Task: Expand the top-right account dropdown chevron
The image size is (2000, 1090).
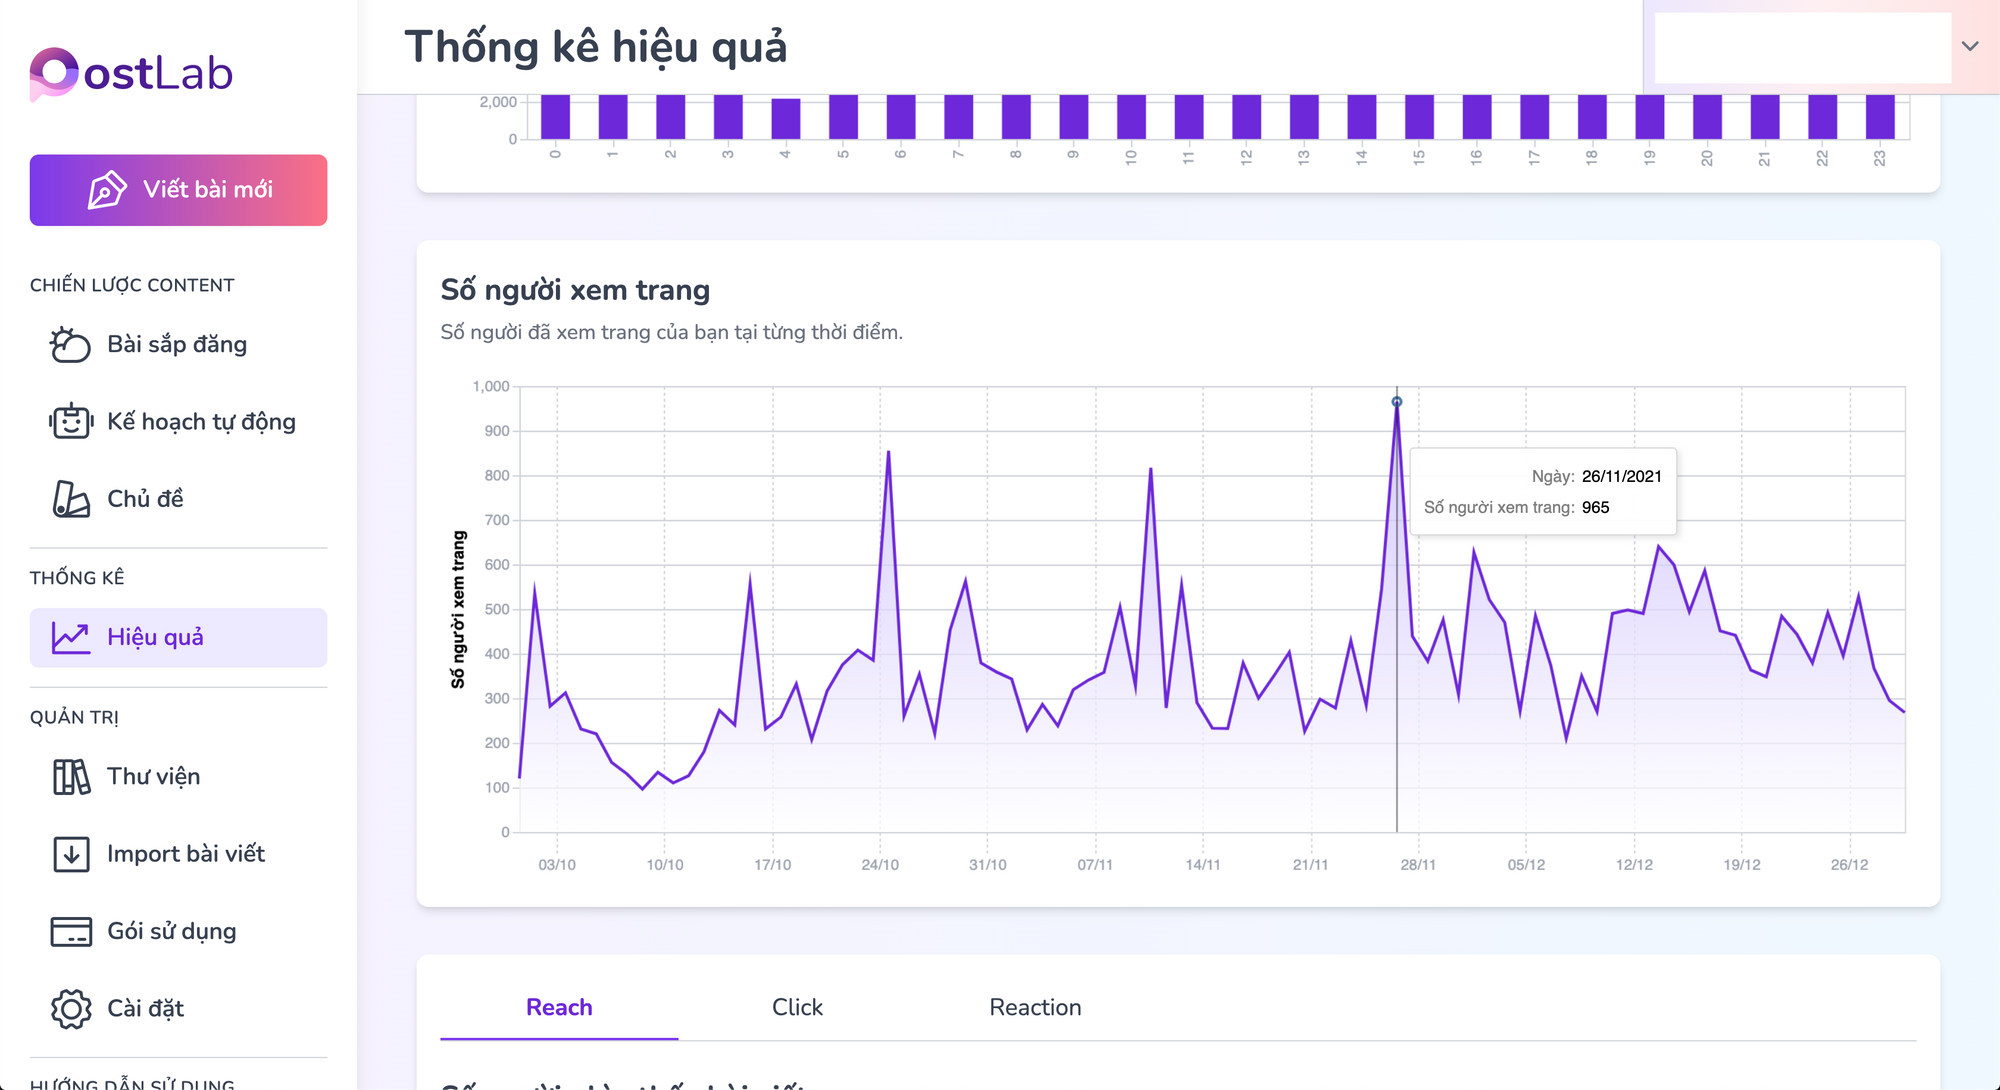Action: (1970, 46)
